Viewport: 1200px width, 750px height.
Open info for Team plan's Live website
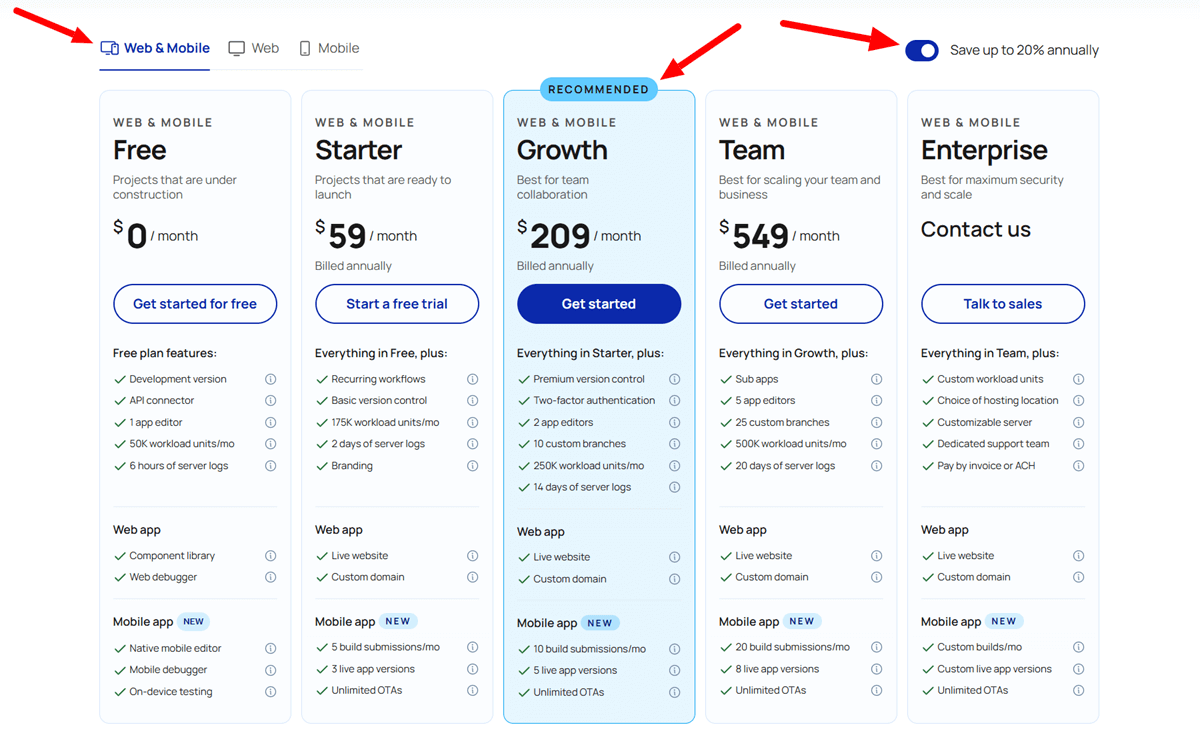click(876, 555)
